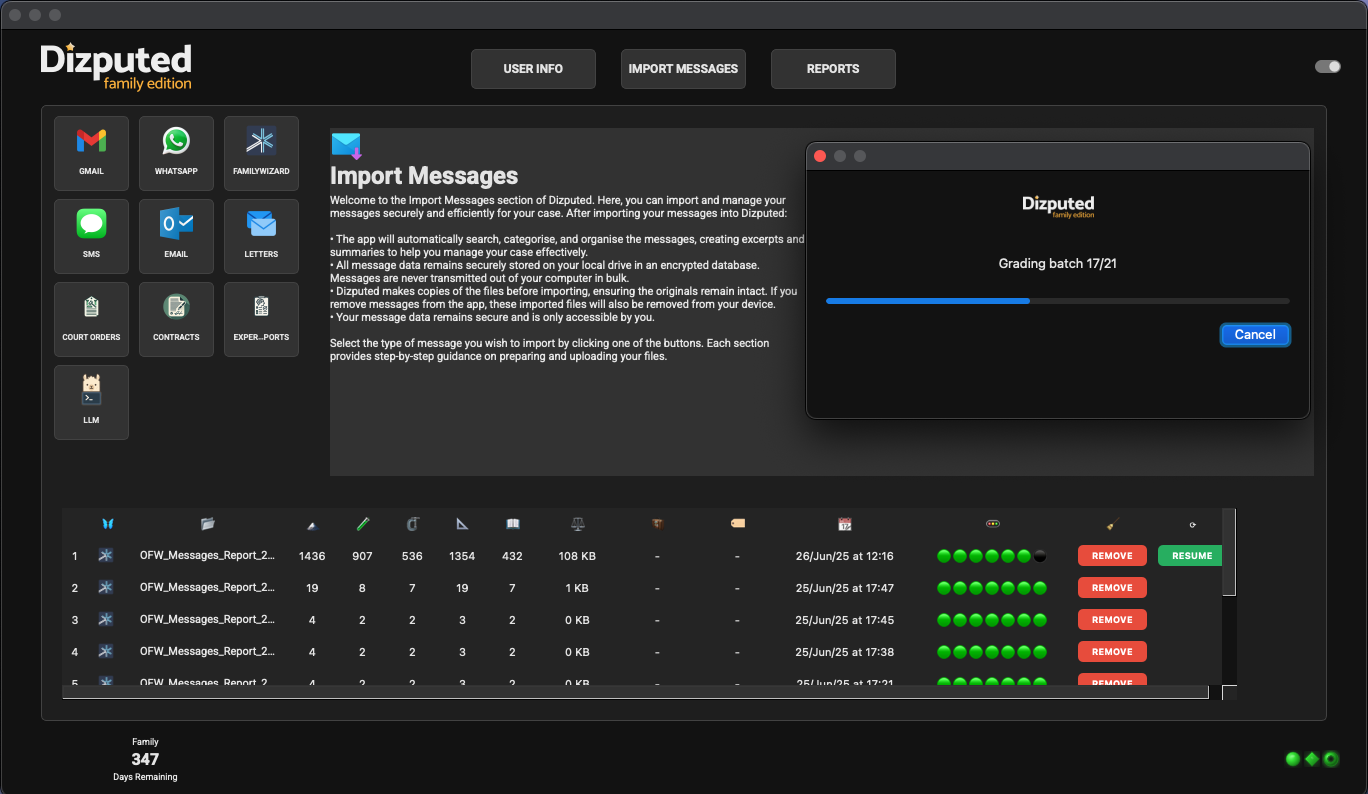Choose the FamilyWizard import source
The height and width of the screenshot is (794, 1368).
click(x=261, y=153)
